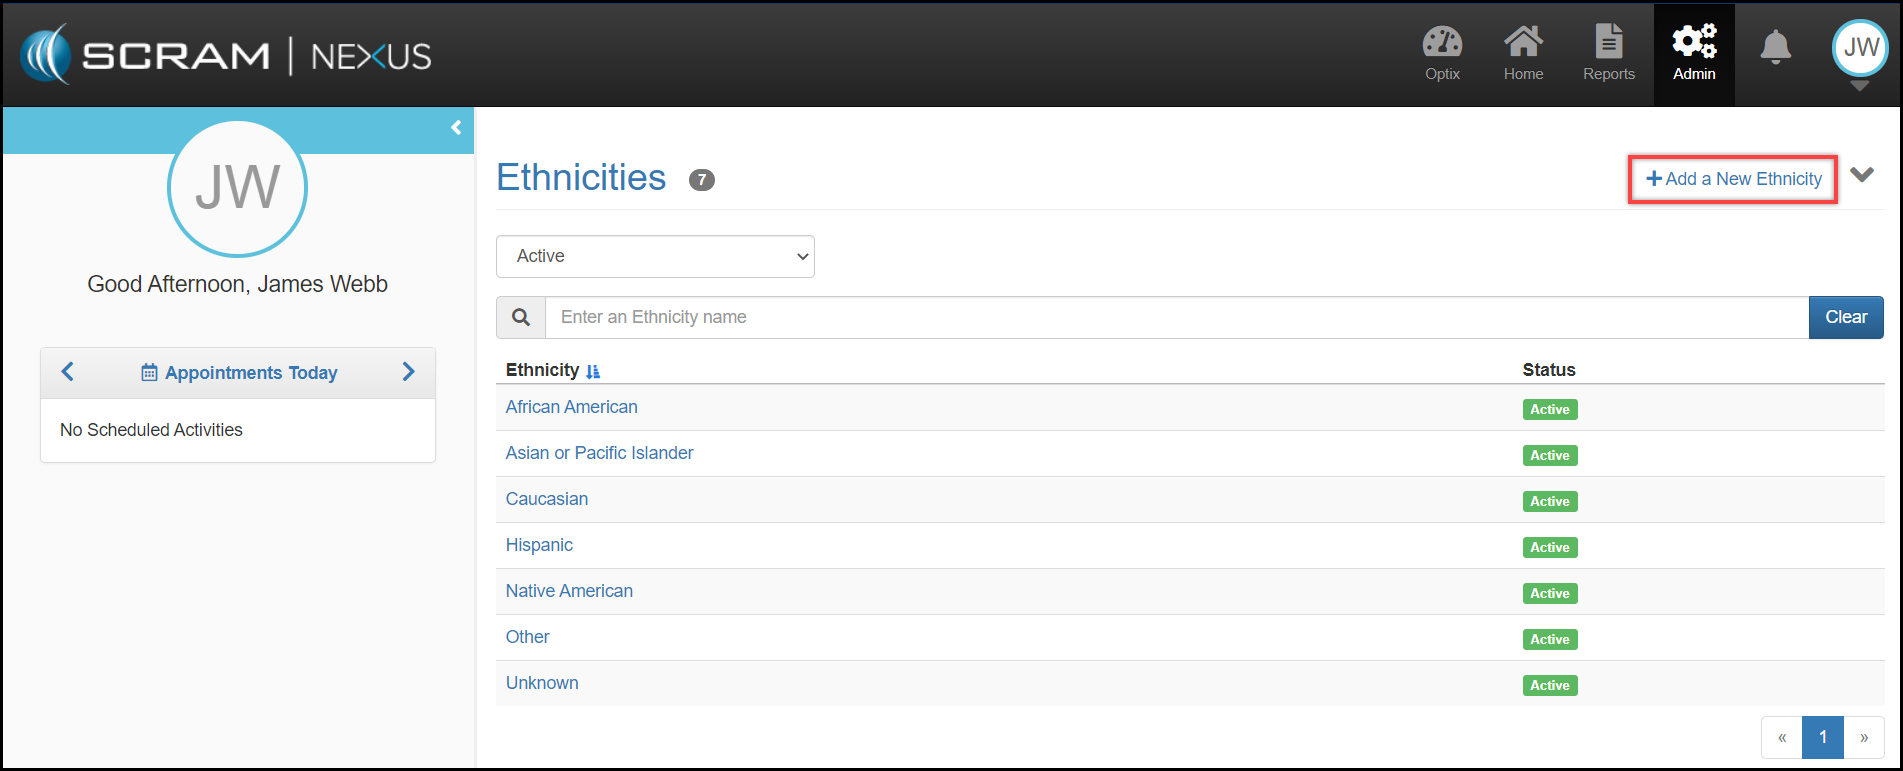Screen dimensions: 1903x771
Task: Click Appointments Today calendar heading
Action: [x=239, y=373]
